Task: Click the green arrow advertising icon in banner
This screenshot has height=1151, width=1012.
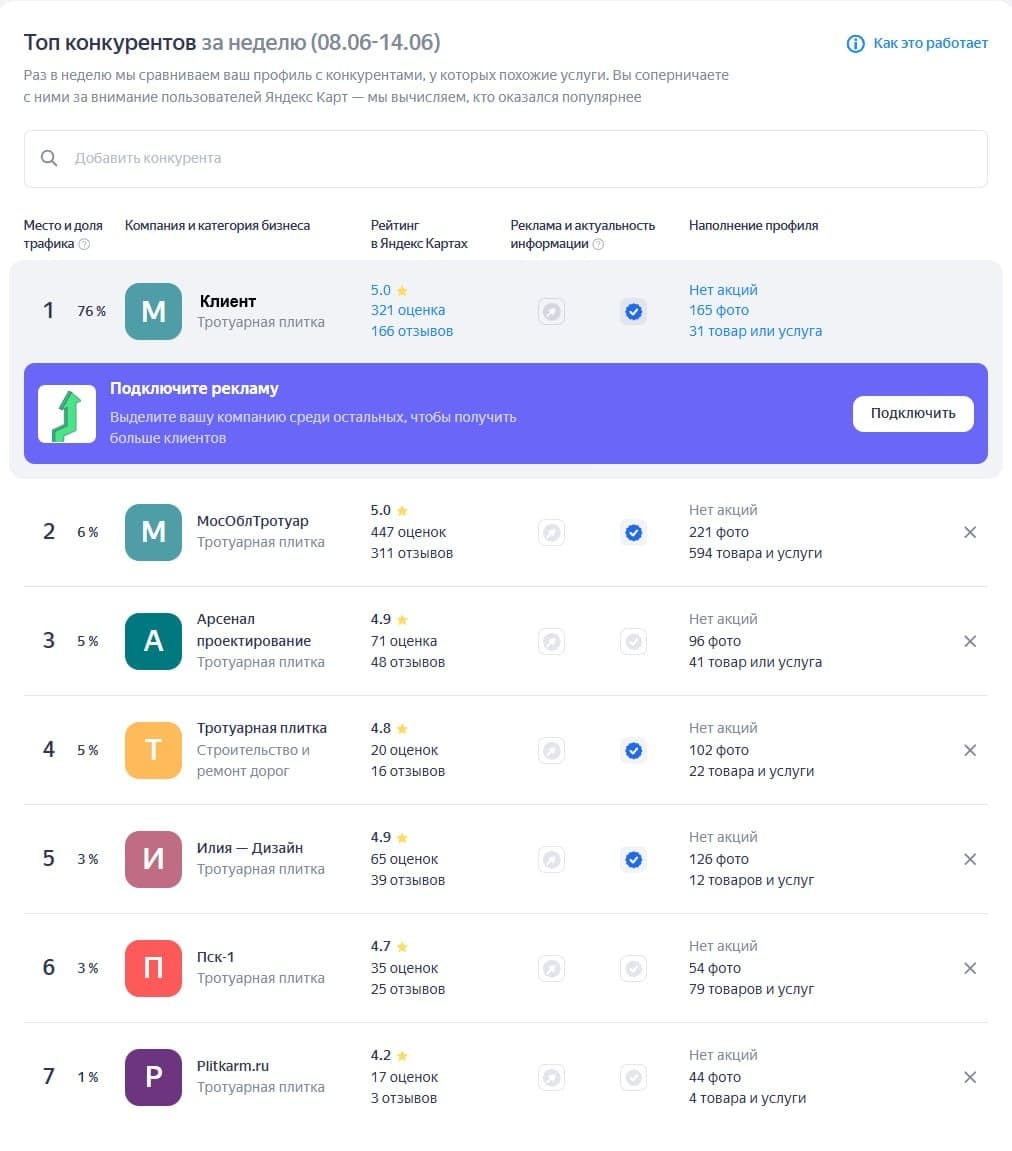Action: (67, 414)
